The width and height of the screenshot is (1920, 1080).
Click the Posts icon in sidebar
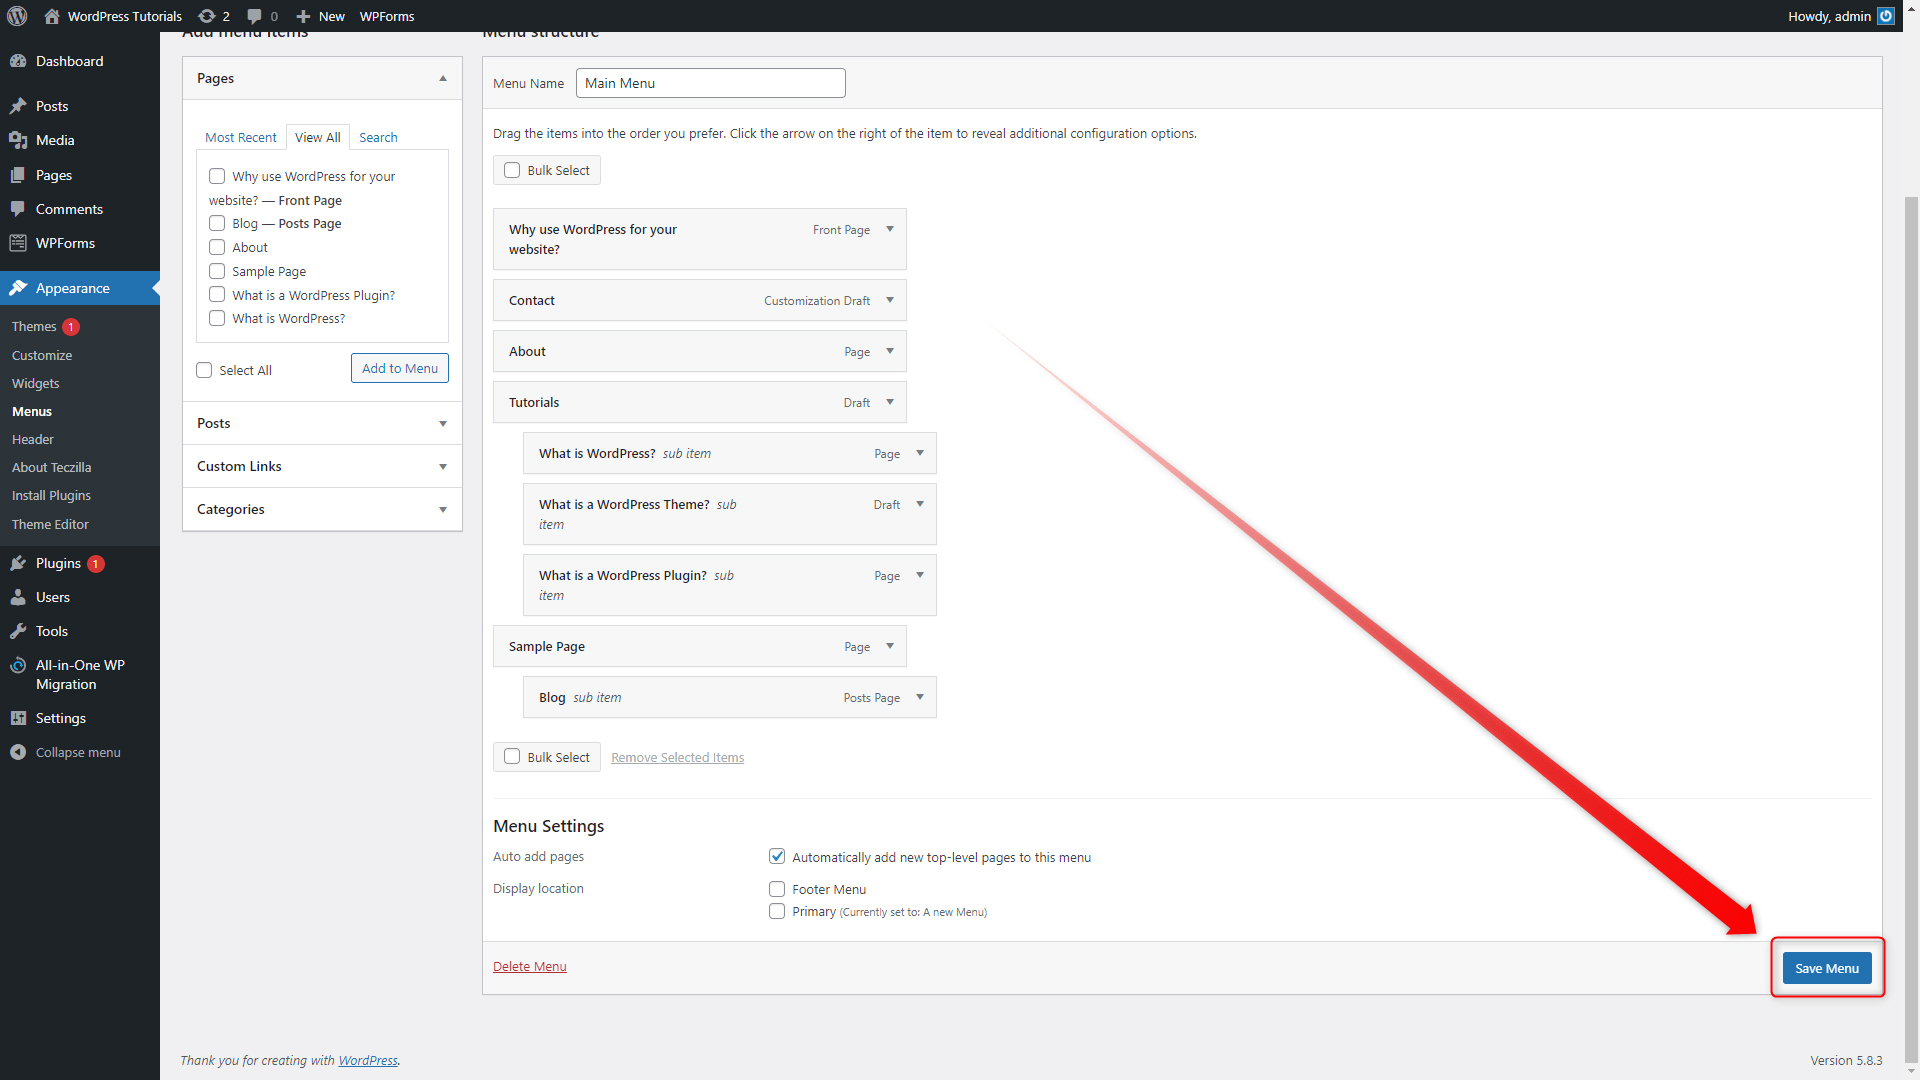(18, 105)
